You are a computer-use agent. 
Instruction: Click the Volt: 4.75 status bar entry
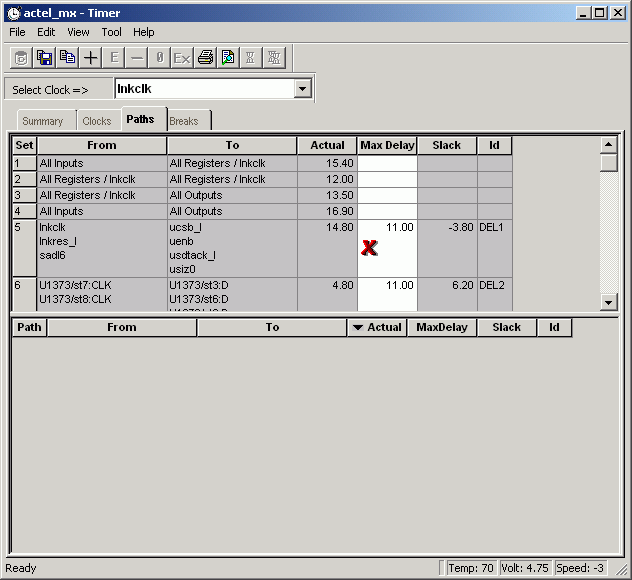pyautogui.click(x=525, y=568)
